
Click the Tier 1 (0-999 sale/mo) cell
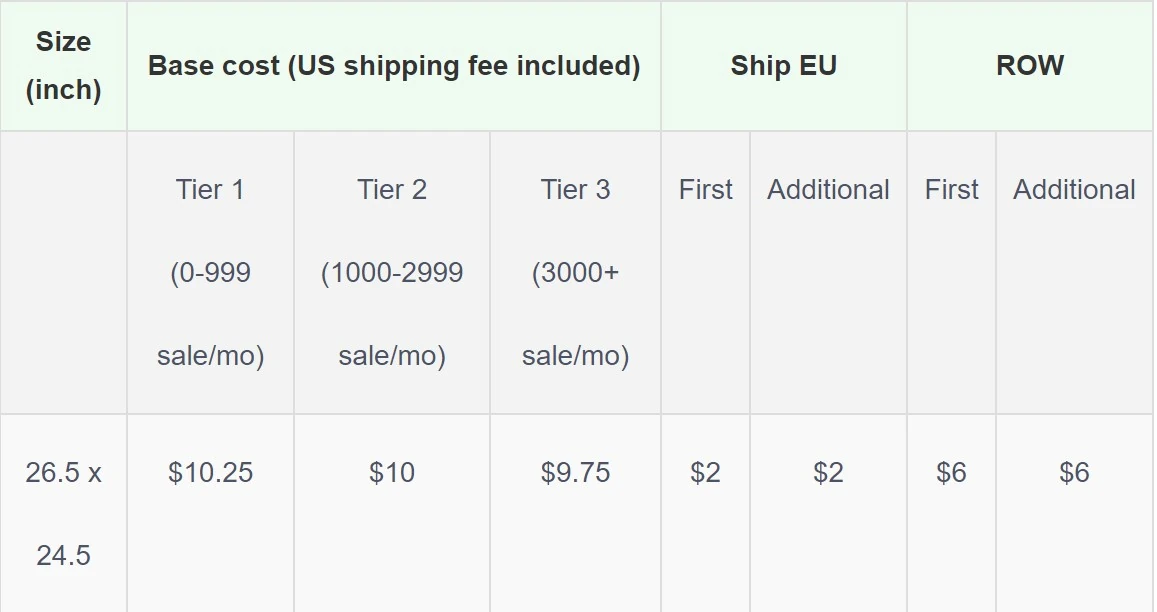[210, 272]
